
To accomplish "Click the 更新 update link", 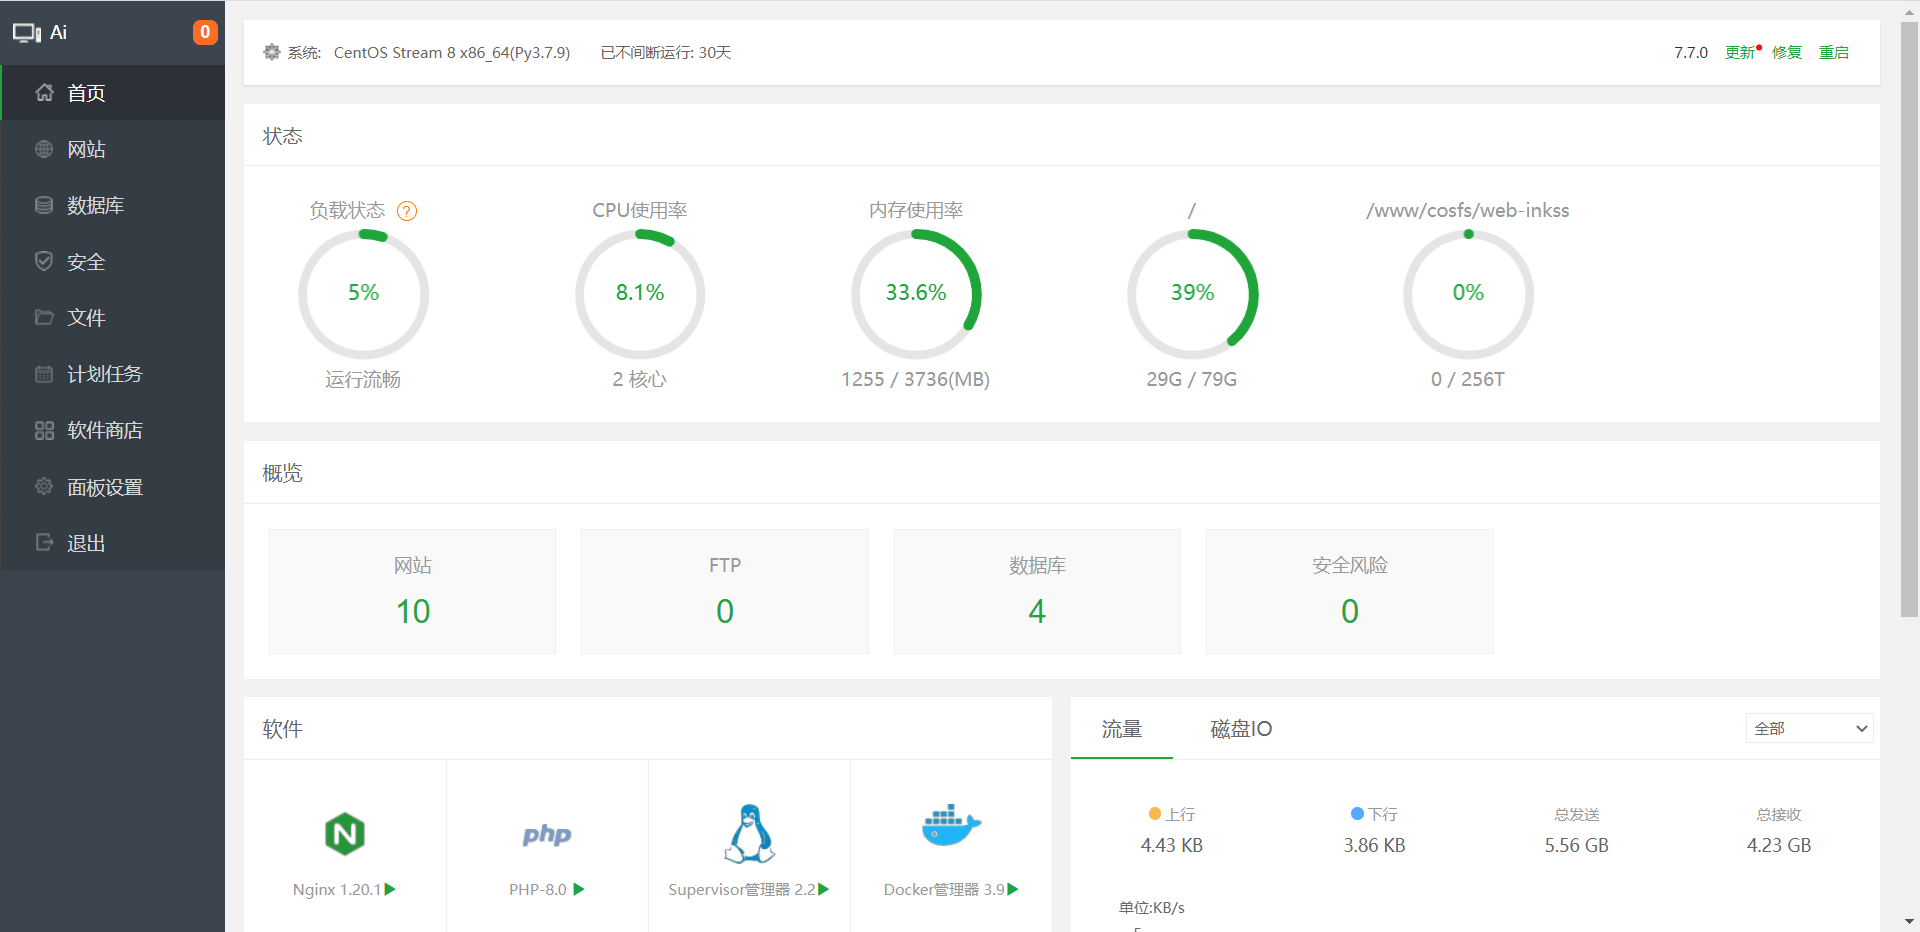I will (x=1740, y=52).
